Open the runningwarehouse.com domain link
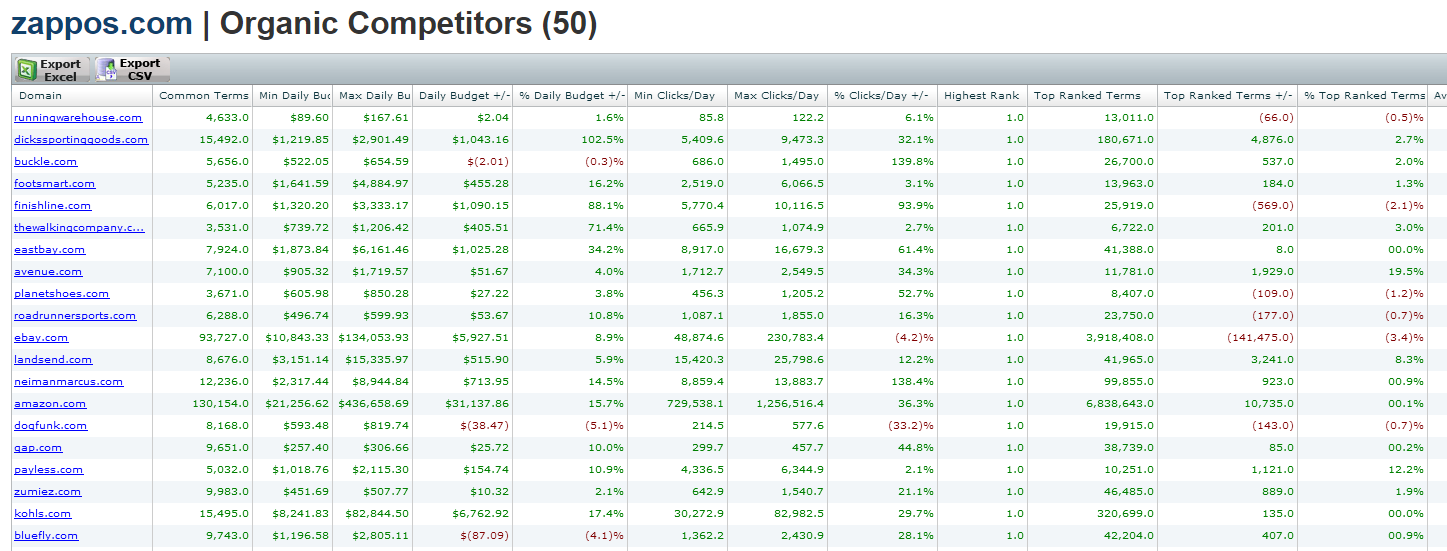Screen dimensions: 1447x551 click(78, 118)
